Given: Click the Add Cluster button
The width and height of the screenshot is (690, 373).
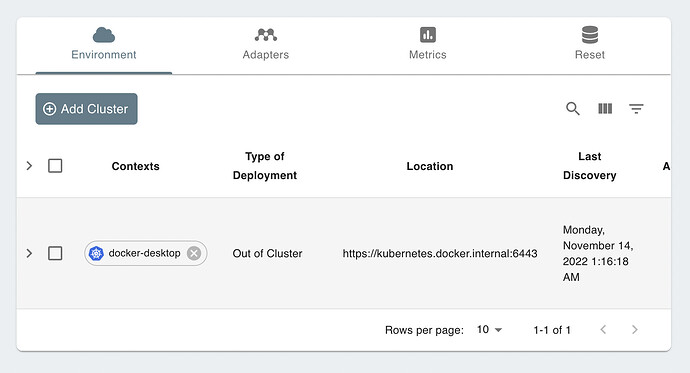Looking at the screenshot, I should point(86,109).
